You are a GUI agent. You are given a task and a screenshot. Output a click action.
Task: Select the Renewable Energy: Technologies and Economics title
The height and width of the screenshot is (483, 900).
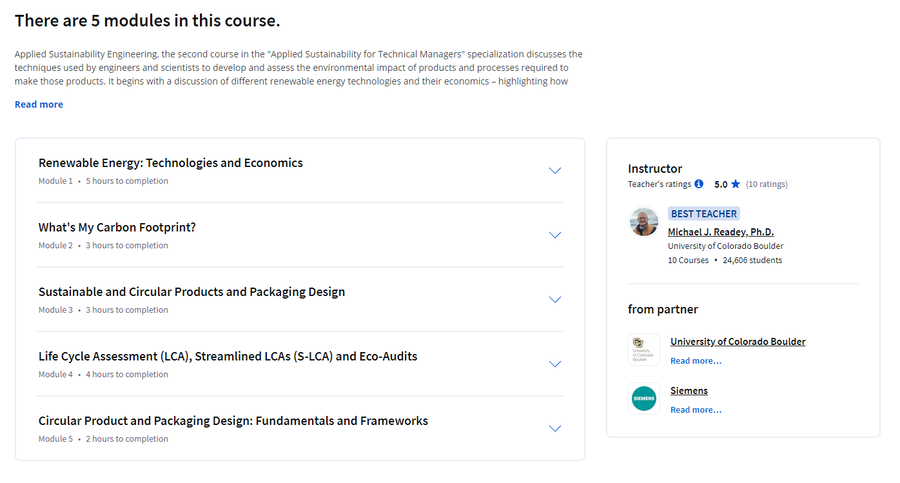[x=170, y=163]
